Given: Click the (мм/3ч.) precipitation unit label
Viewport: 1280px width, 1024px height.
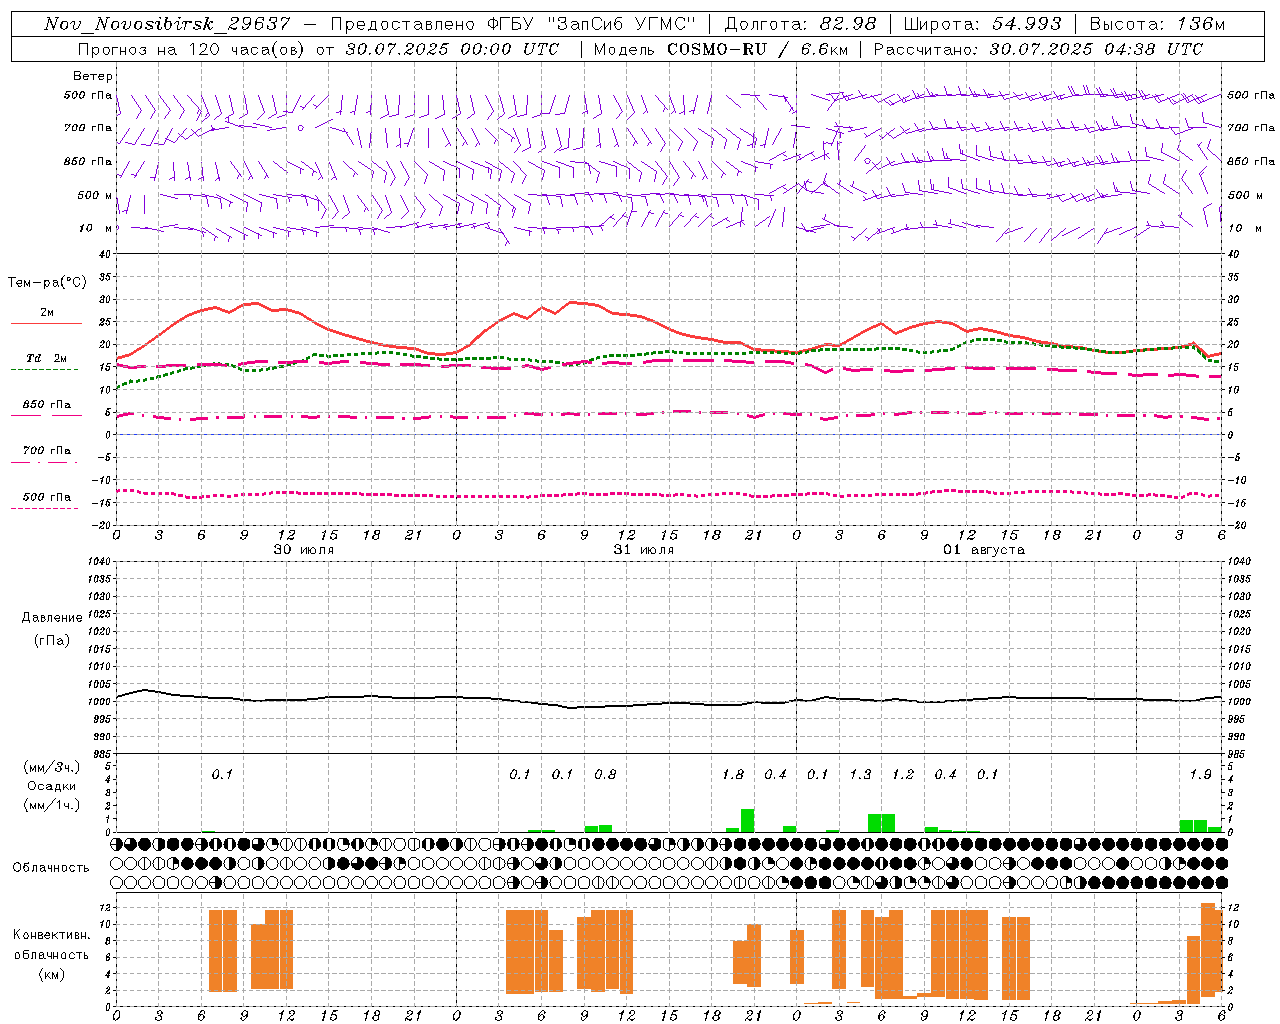Looking at the screenshot, I should (52, 768).
